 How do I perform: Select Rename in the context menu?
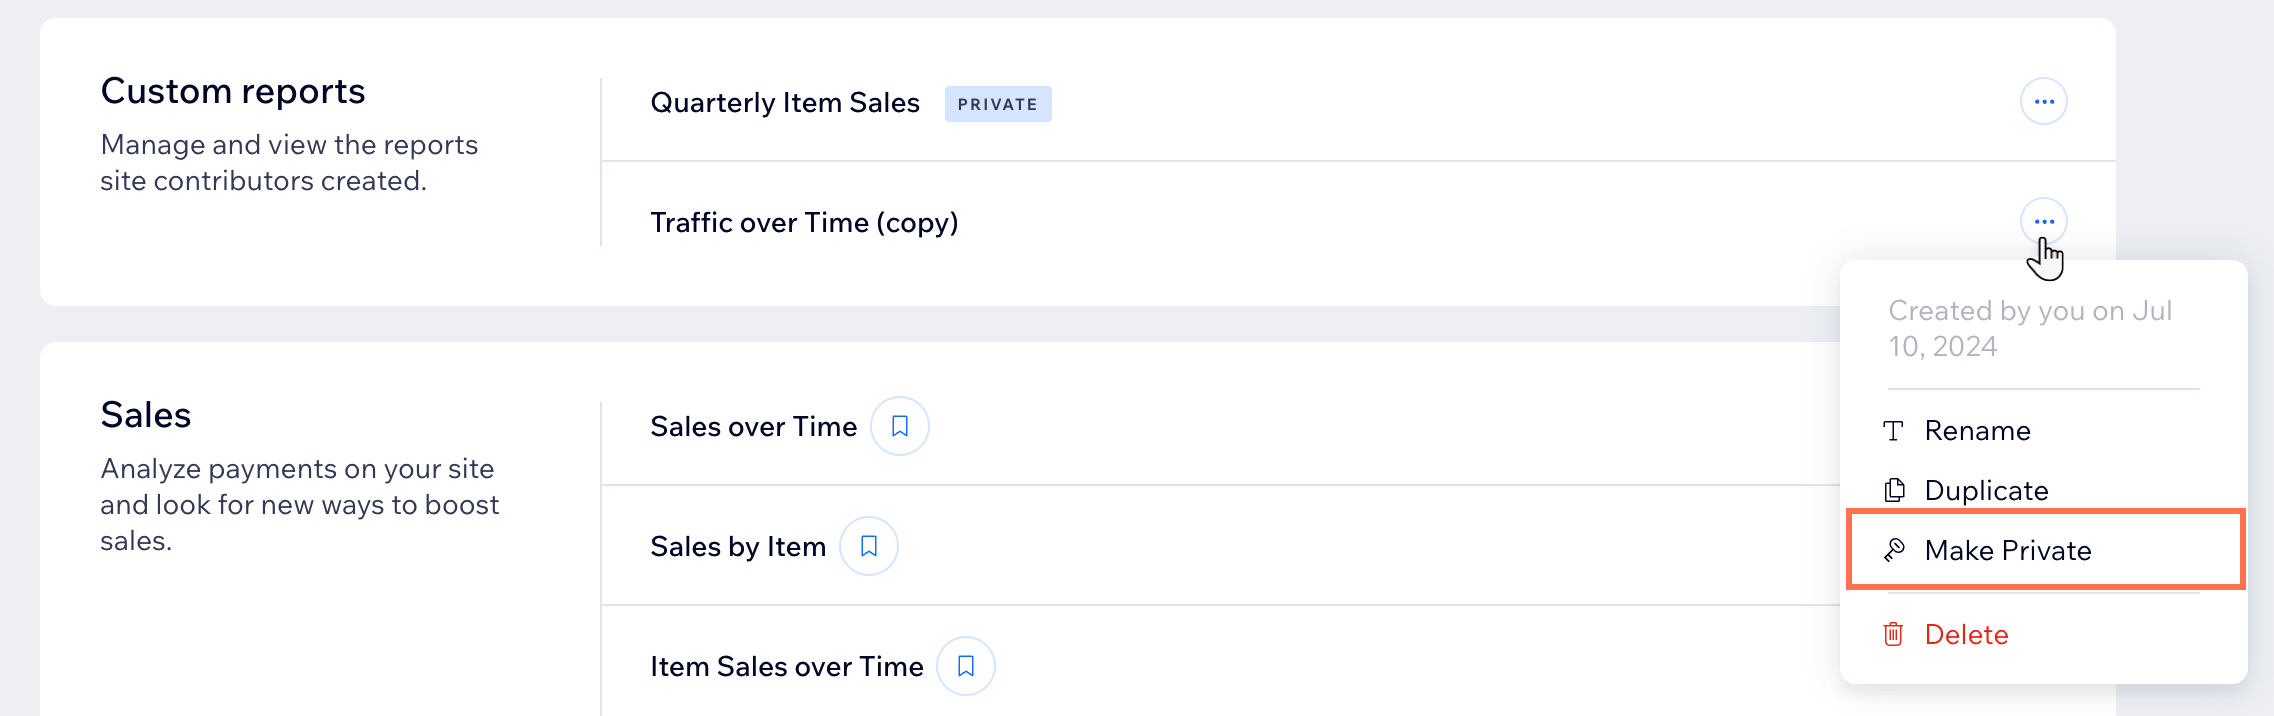[x=2043, y=431]
